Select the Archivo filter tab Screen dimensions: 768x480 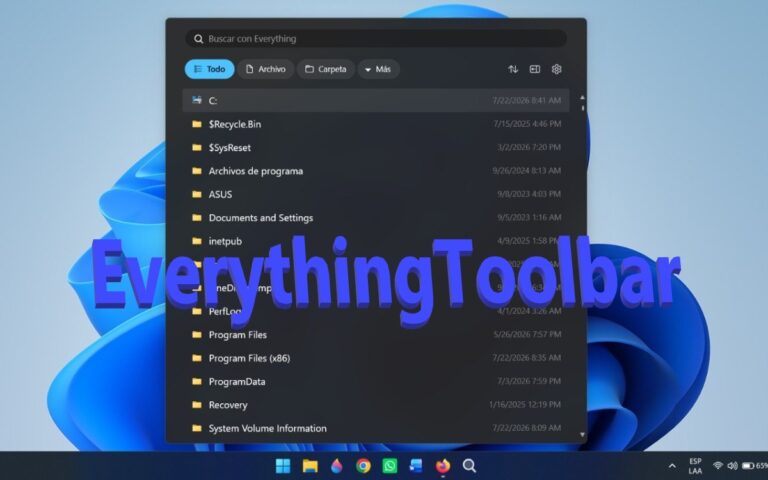click(x=265, y=69)
